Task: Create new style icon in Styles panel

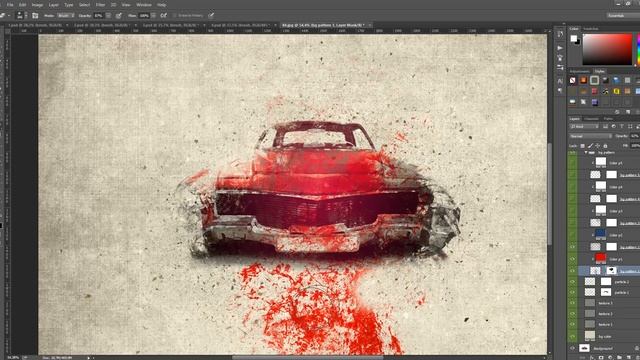Action: point(628,112)
